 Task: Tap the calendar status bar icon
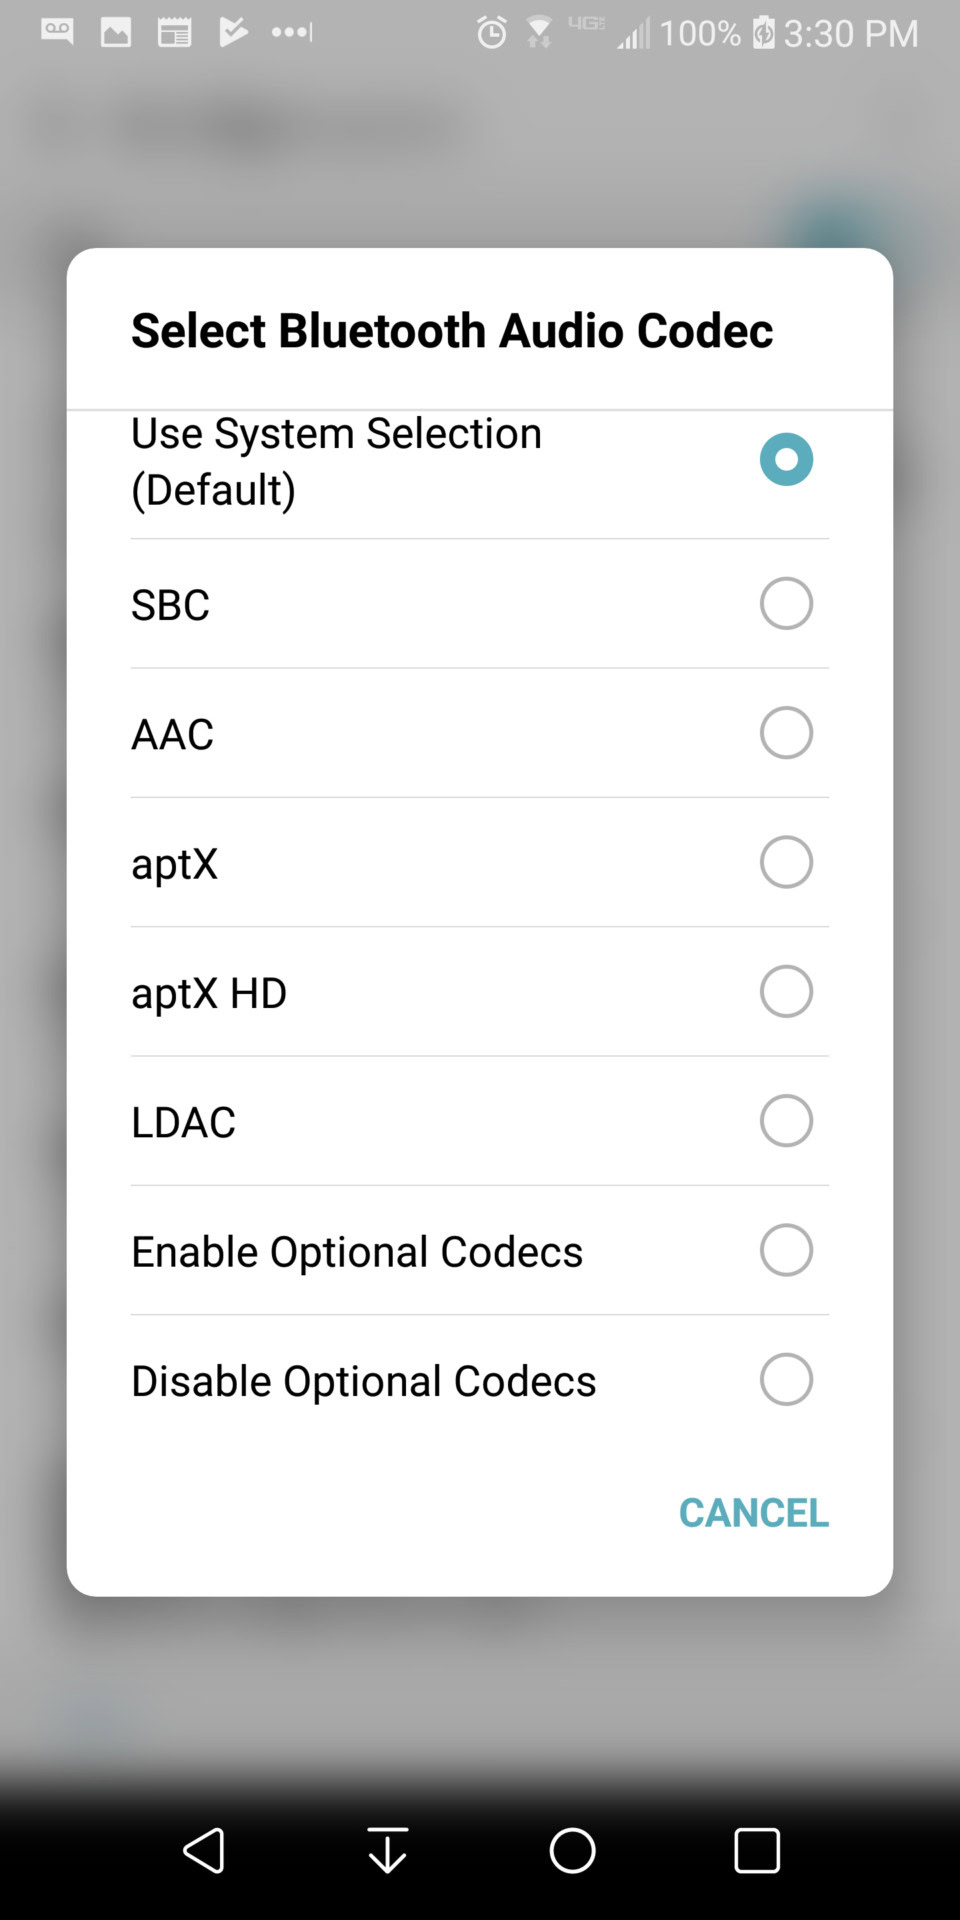pyautogui.click(x=174, y=33)
